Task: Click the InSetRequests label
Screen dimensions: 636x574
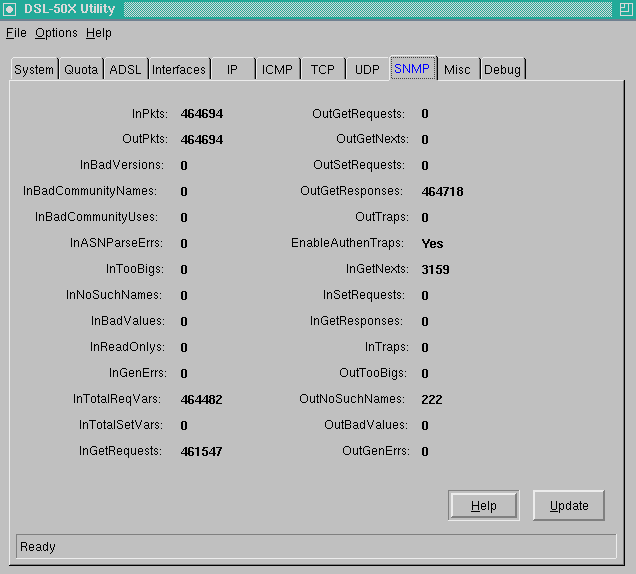Action: [364, 295]
